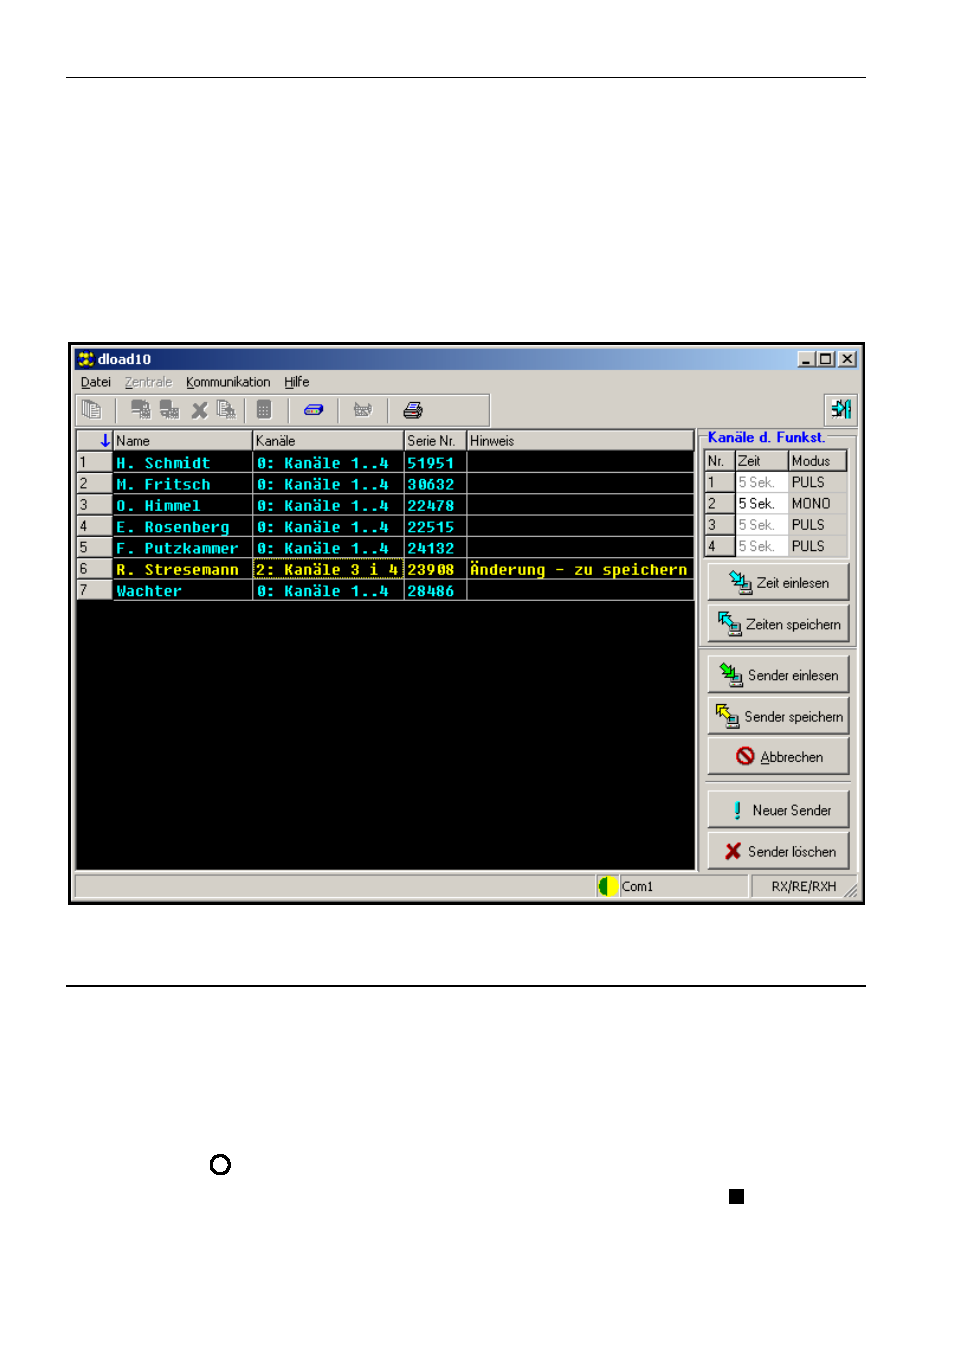Click the exit icon at the toolbar's right end
Screen dimensions: 955x1350
(x=841, y=409)
